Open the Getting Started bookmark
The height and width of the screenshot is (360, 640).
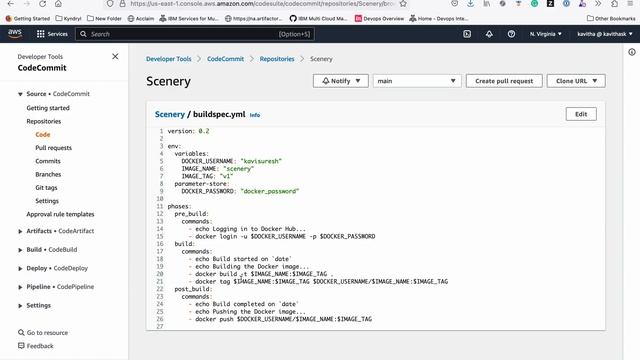[28, 18]
